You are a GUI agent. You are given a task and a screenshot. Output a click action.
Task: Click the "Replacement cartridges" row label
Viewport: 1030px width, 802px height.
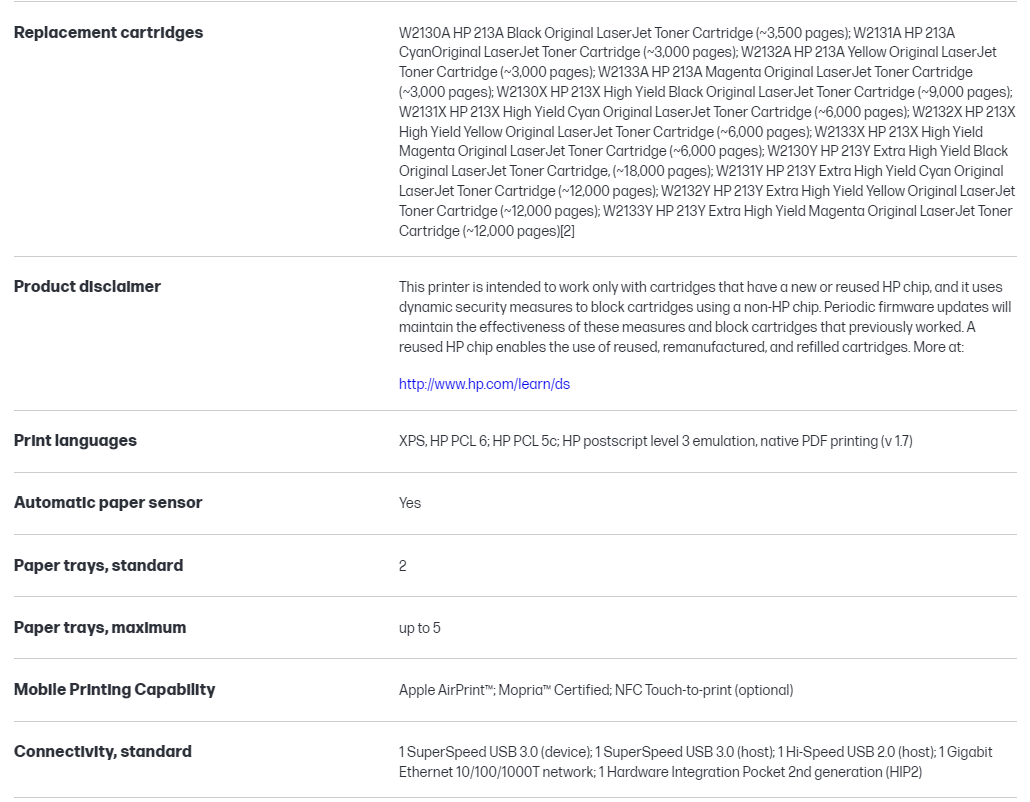pyautogui.click(x=108, y=32)
